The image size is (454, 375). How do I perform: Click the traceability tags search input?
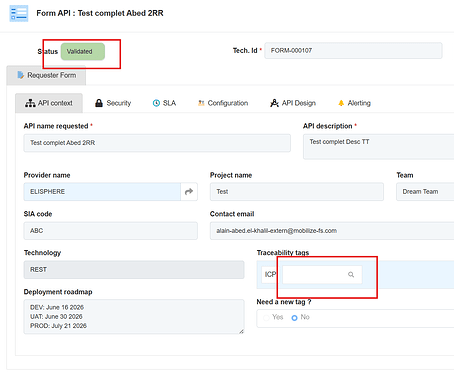(x=322, y=275)
